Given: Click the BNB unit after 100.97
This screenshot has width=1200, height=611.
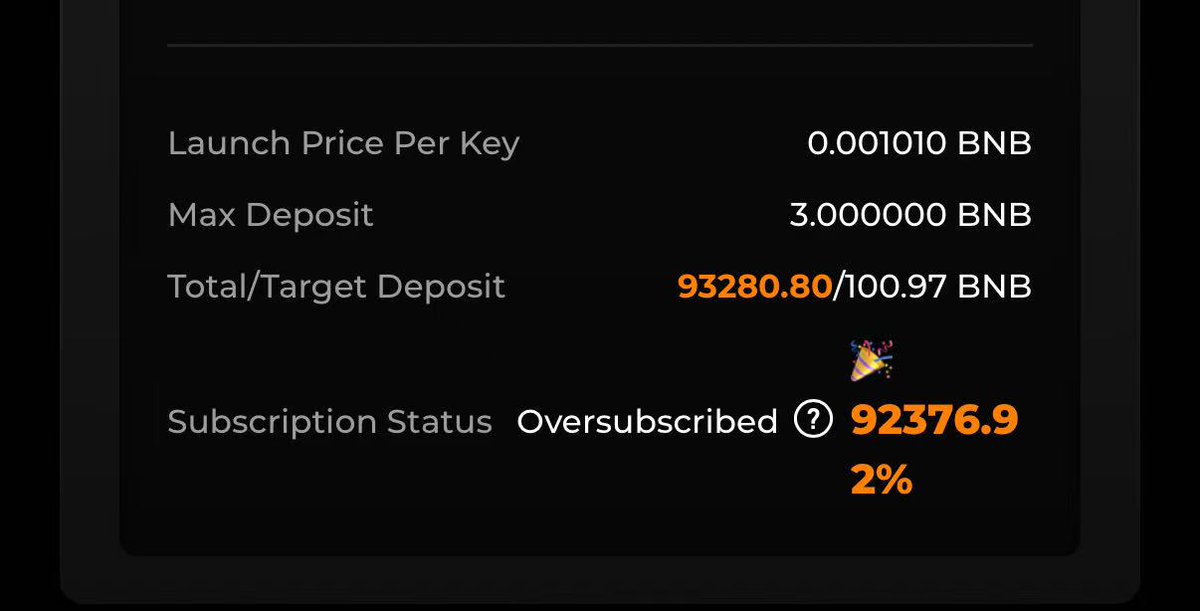Looking at the screenshot, I should (x=994, y=287).
